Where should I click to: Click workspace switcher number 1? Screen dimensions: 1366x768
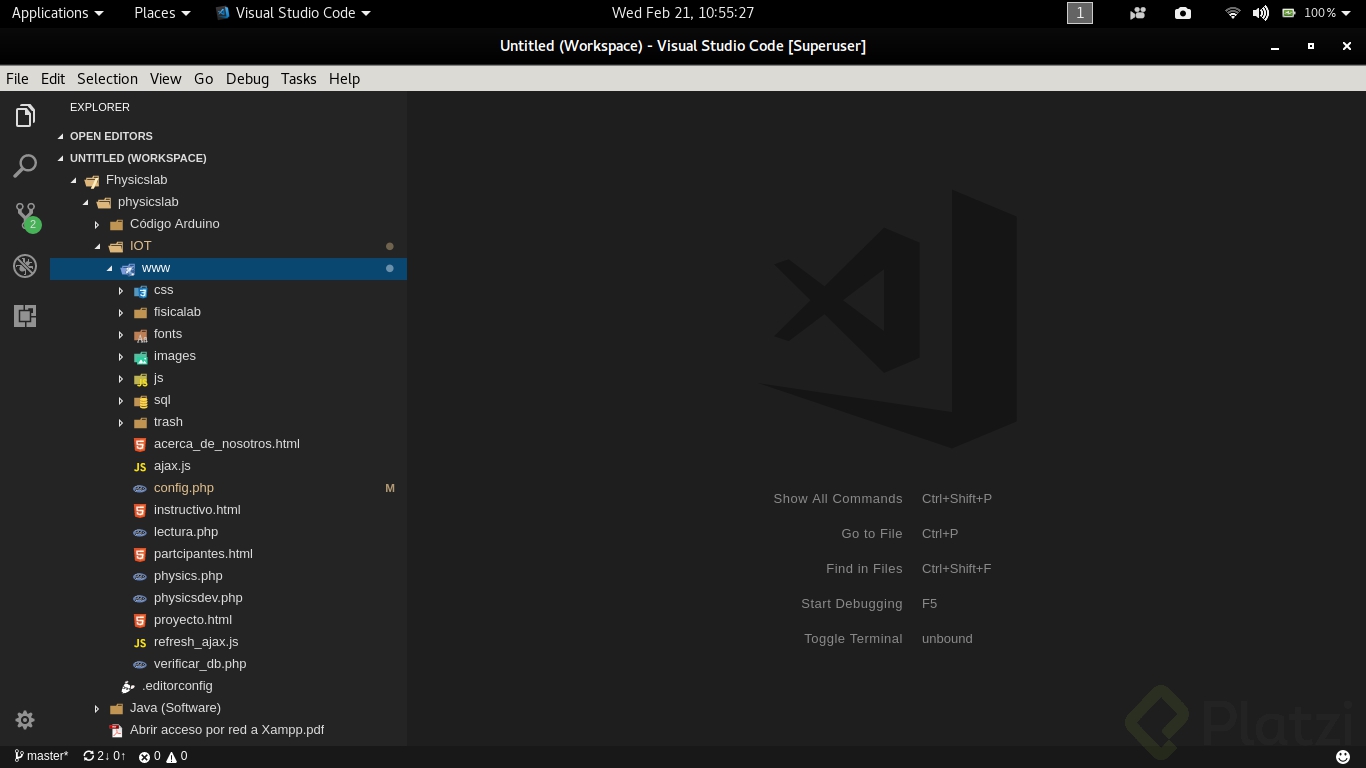click(1080, 13)
